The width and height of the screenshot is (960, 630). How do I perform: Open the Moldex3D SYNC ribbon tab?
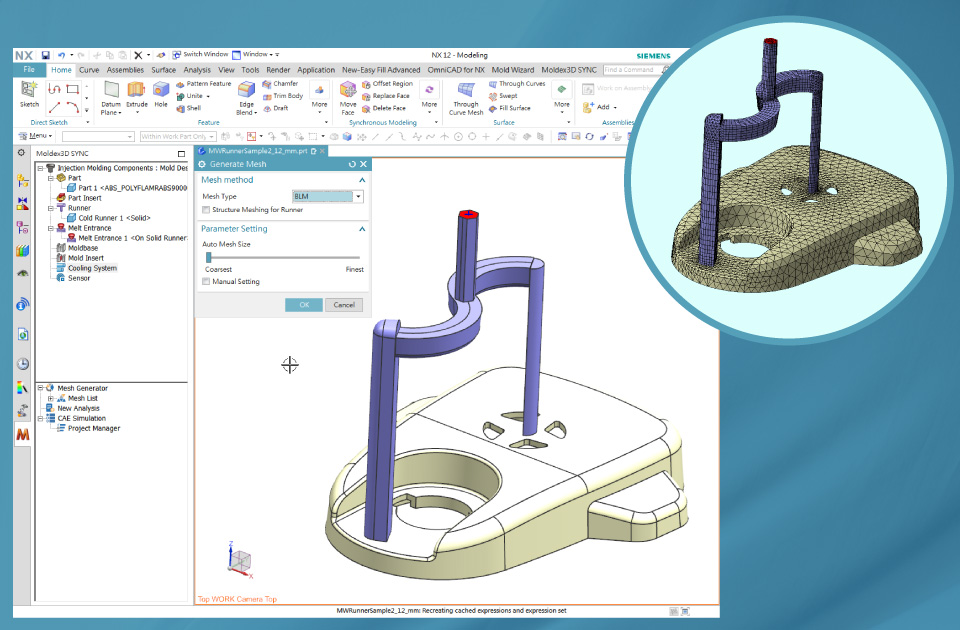[569, 70]
